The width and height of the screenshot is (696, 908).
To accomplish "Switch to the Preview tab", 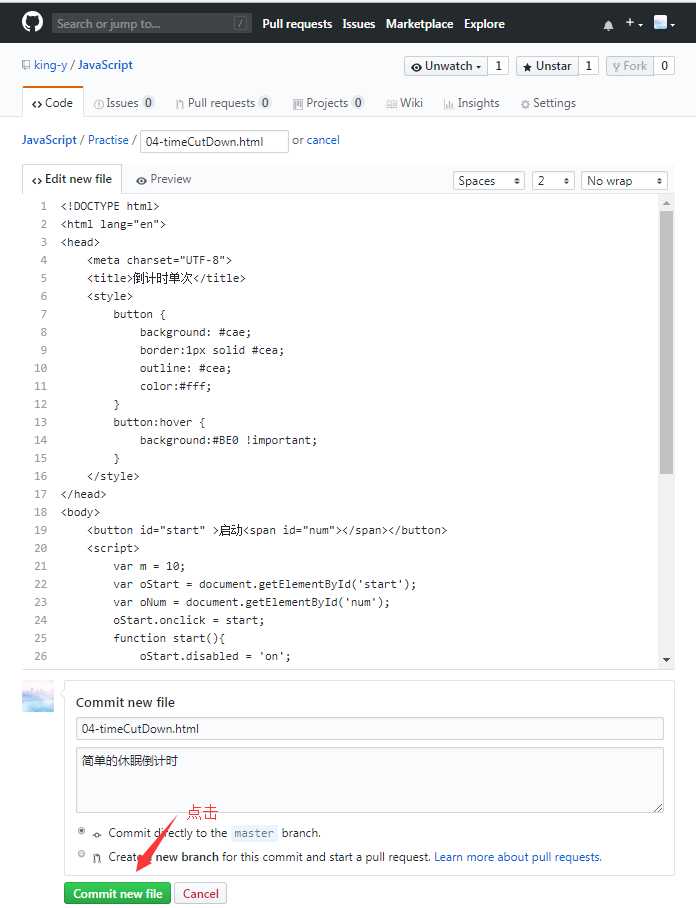I will (163, 180).
